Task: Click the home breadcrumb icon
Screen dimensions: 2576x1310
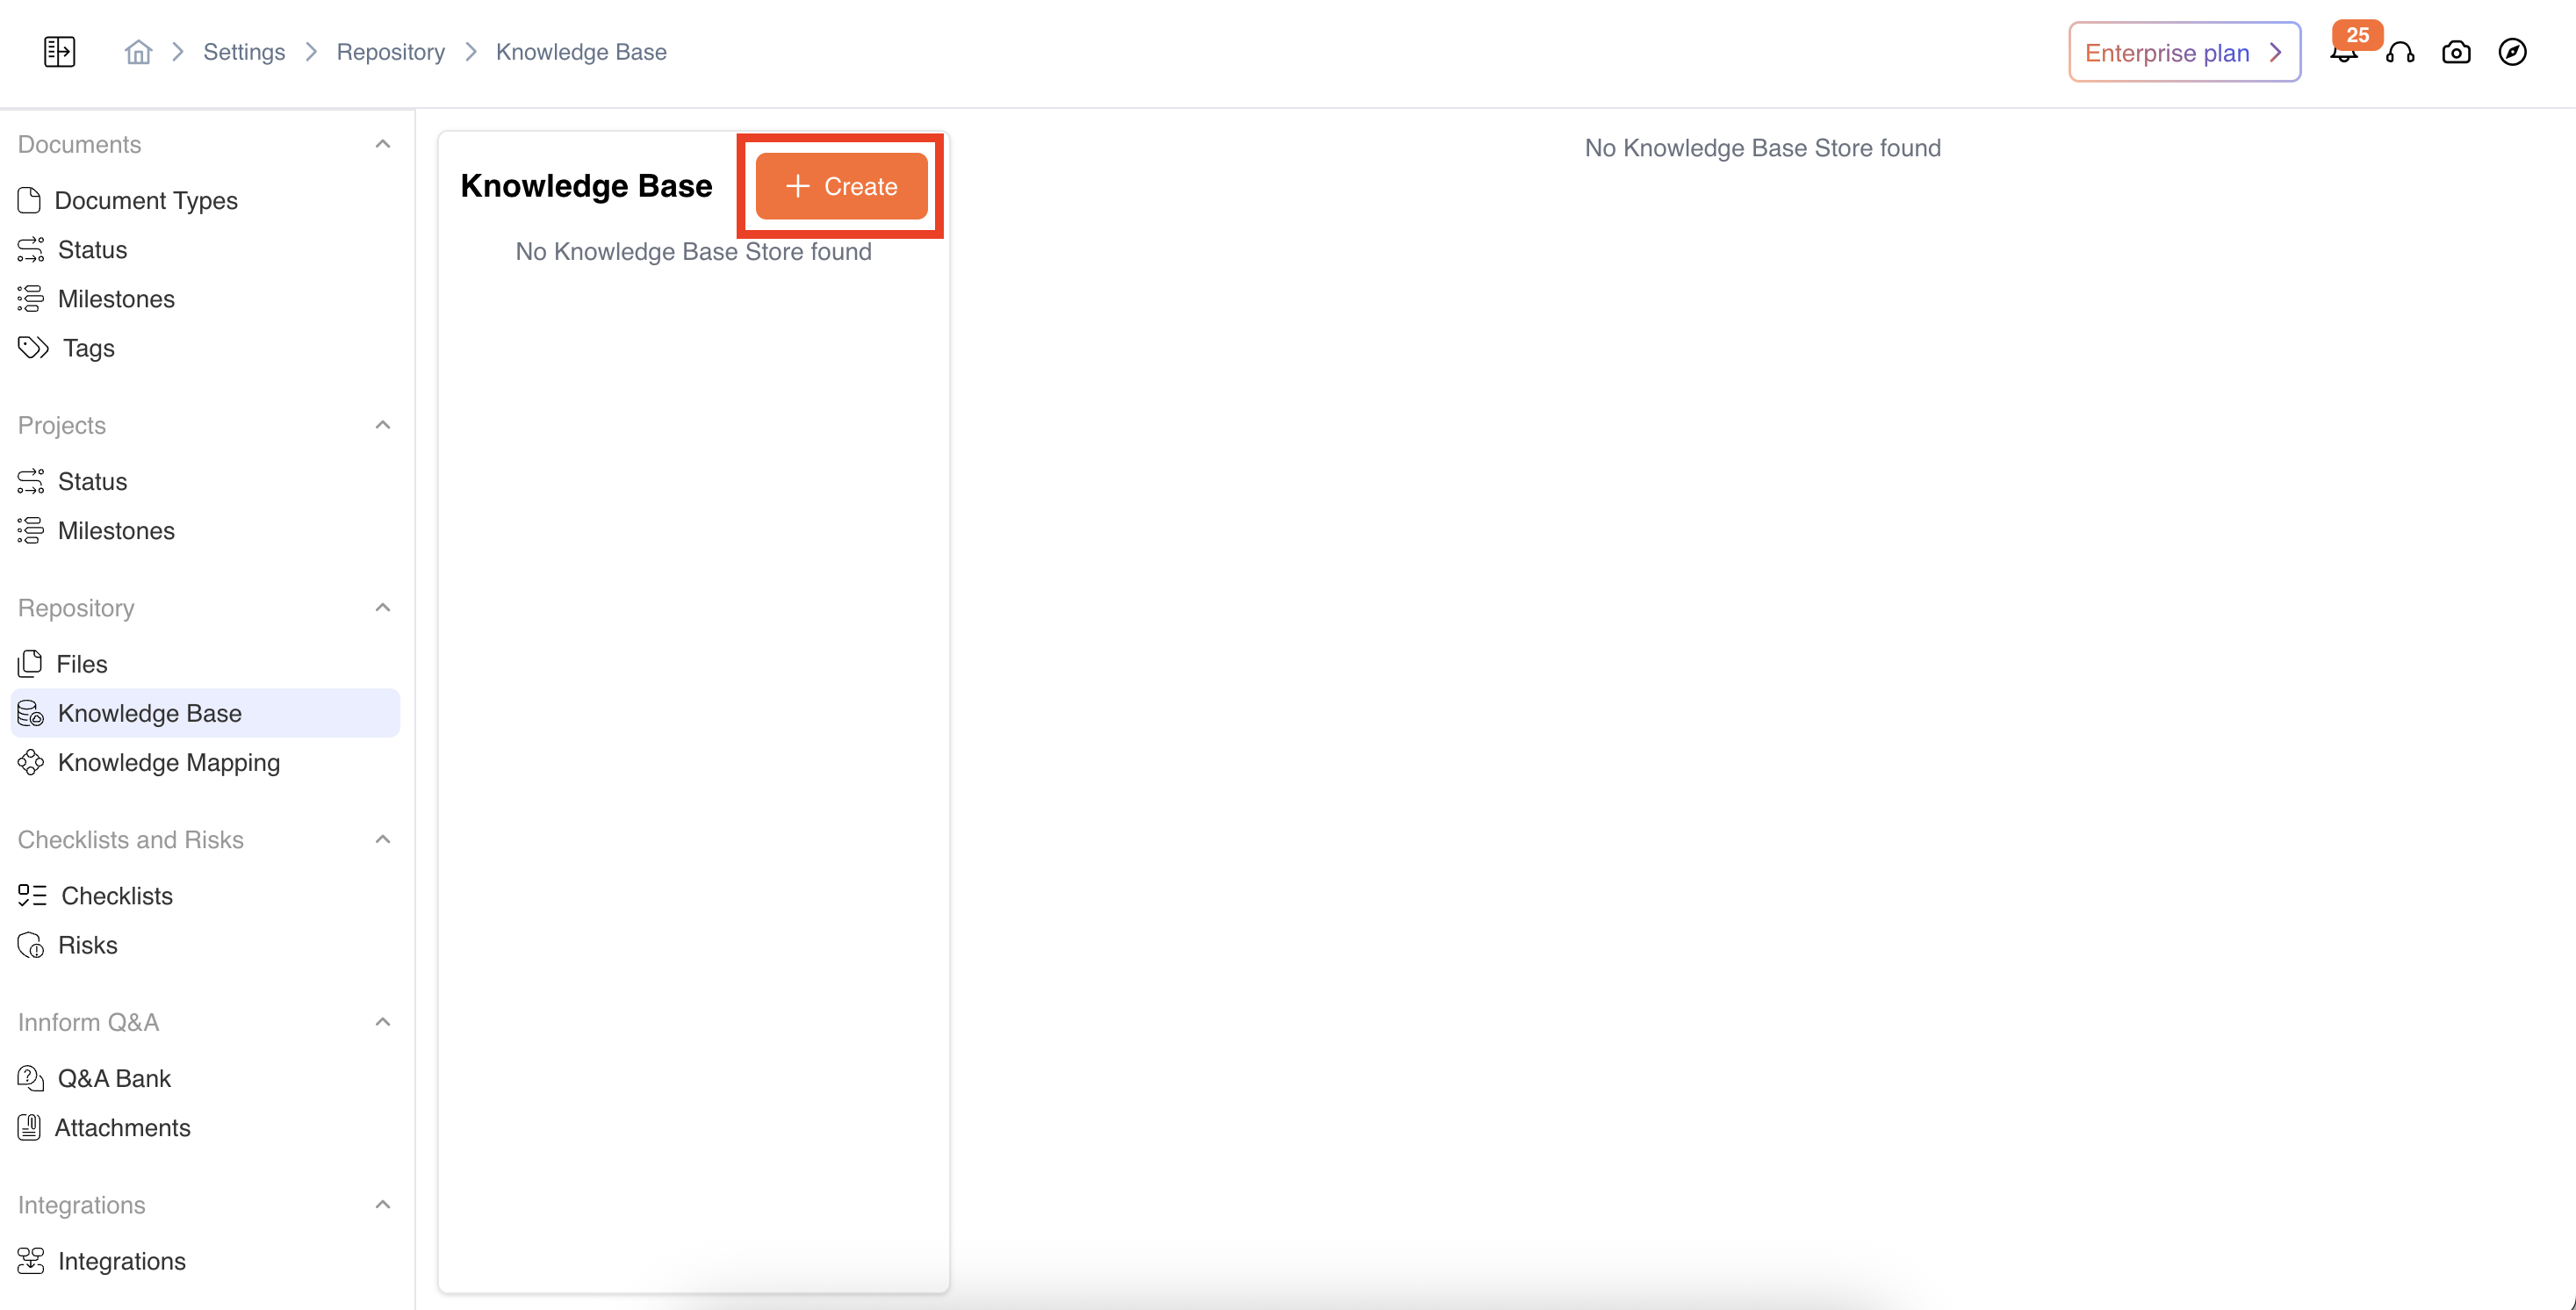Action: [x=138, y=51]
